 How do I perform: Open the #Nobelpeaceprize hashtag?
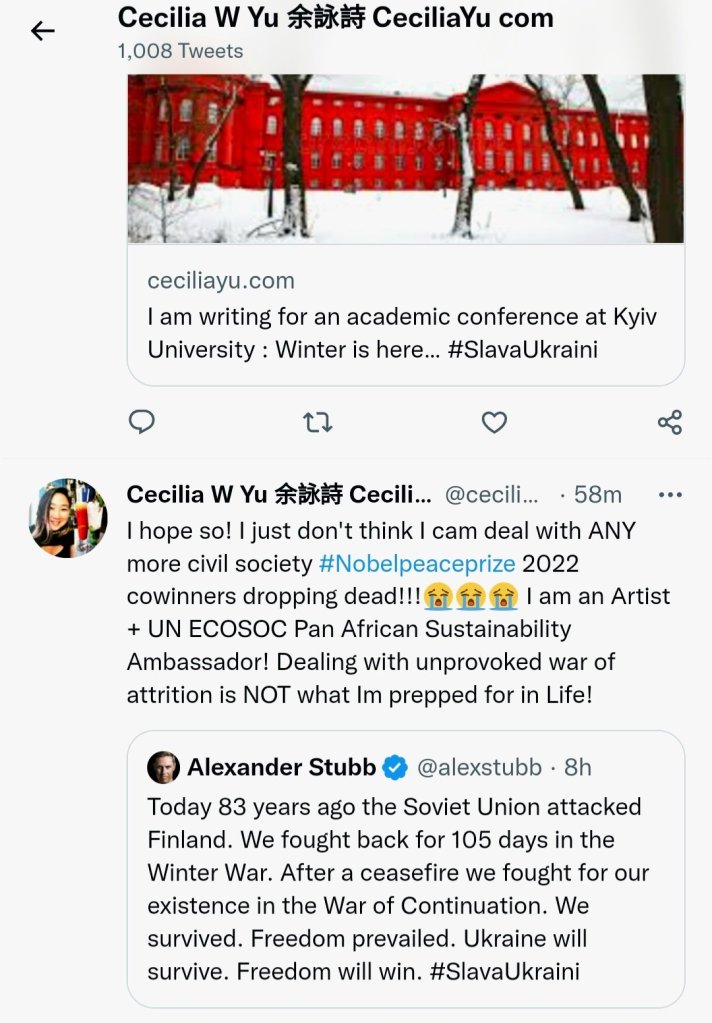pyautogui.click(x=417, y=563)
